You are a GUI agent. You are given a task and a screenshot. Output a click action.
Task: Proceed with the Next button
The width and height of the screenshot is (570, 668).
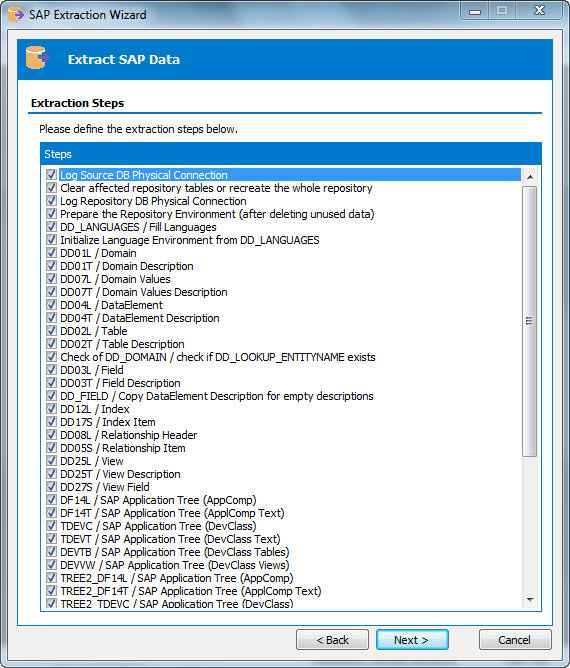click(412, 640)
